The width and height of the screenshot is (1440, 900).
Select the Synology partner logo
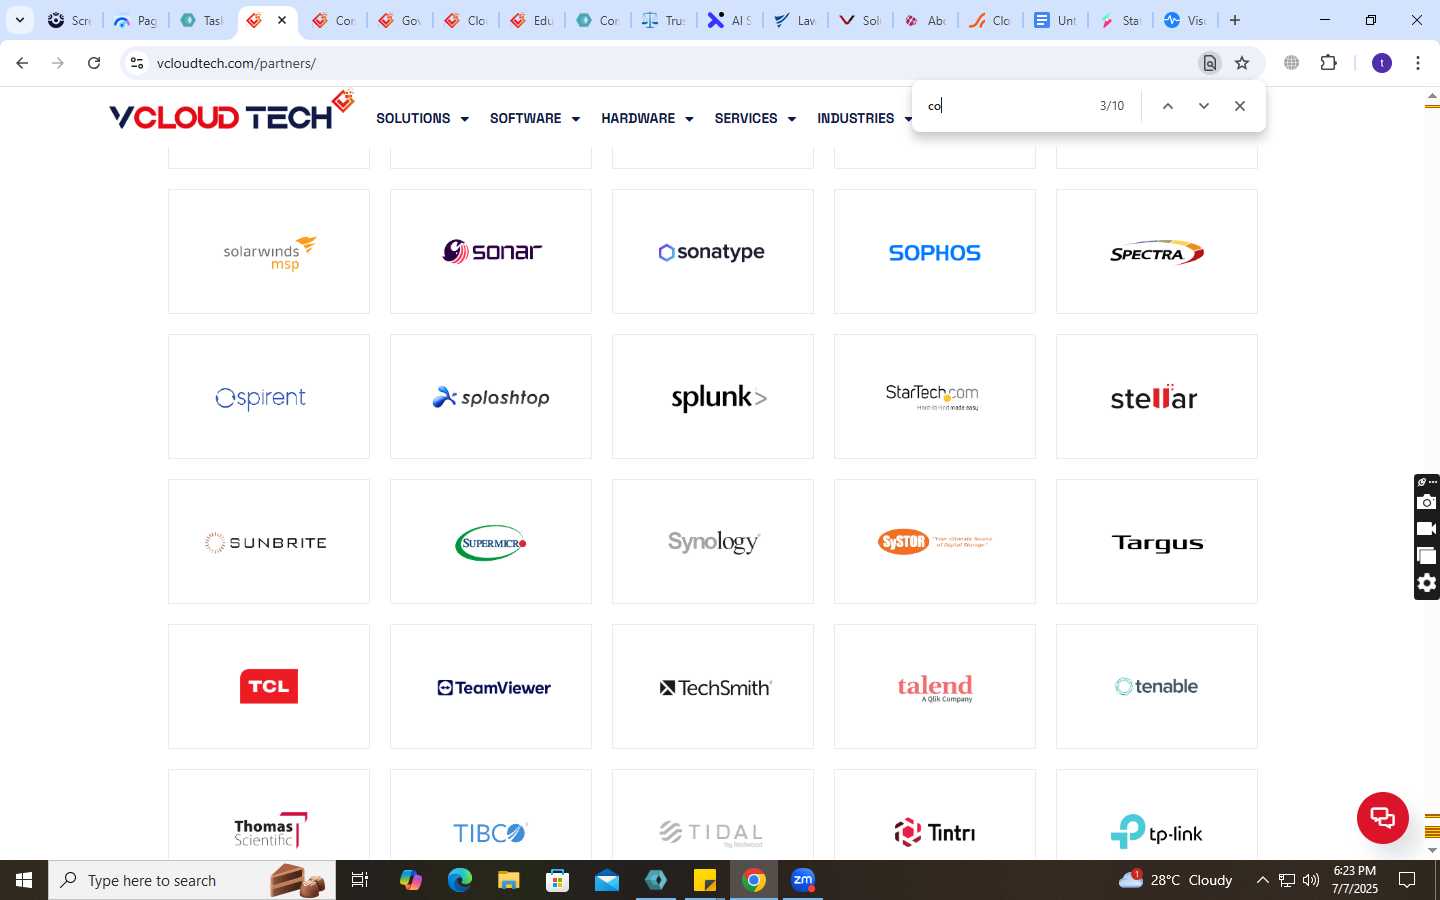713,542
